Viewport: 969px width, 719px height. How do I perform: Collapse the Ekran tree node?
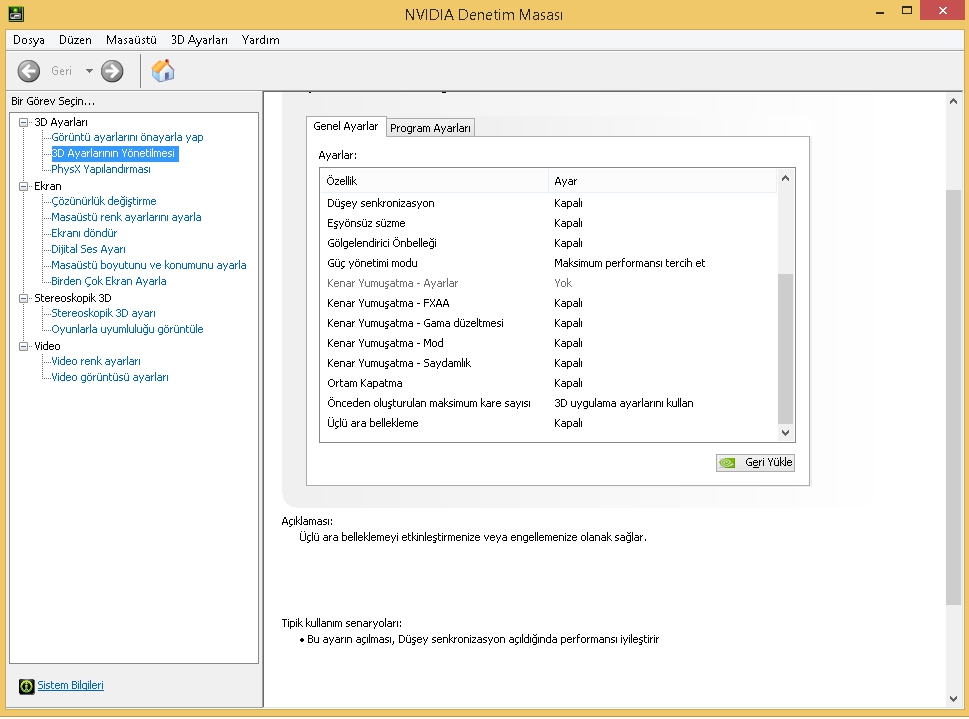(23, 186)
